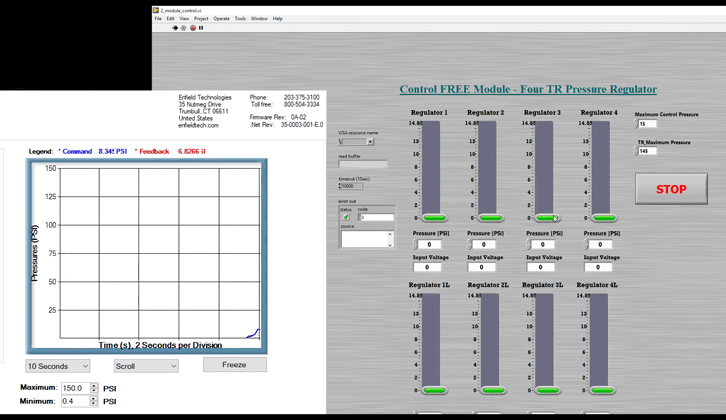Screen dimensions: 726x420
Task: Click the Regulator 4 Input Voltage field
Action: [598, 267]
